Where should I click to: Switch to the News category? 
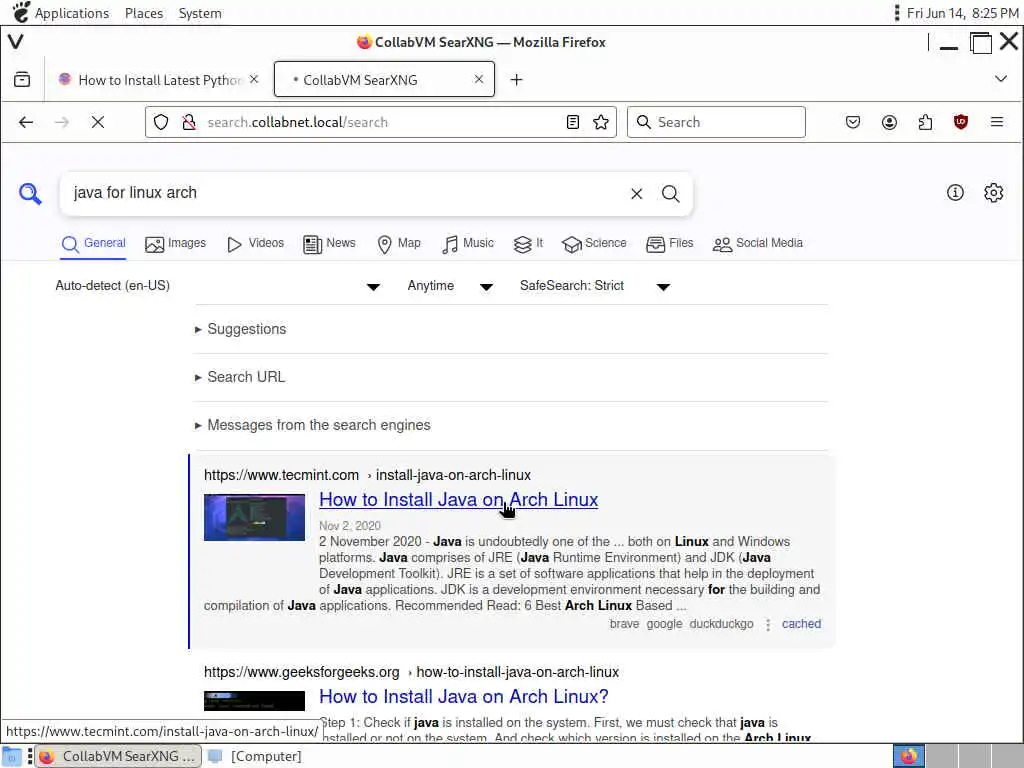(329, 244)
